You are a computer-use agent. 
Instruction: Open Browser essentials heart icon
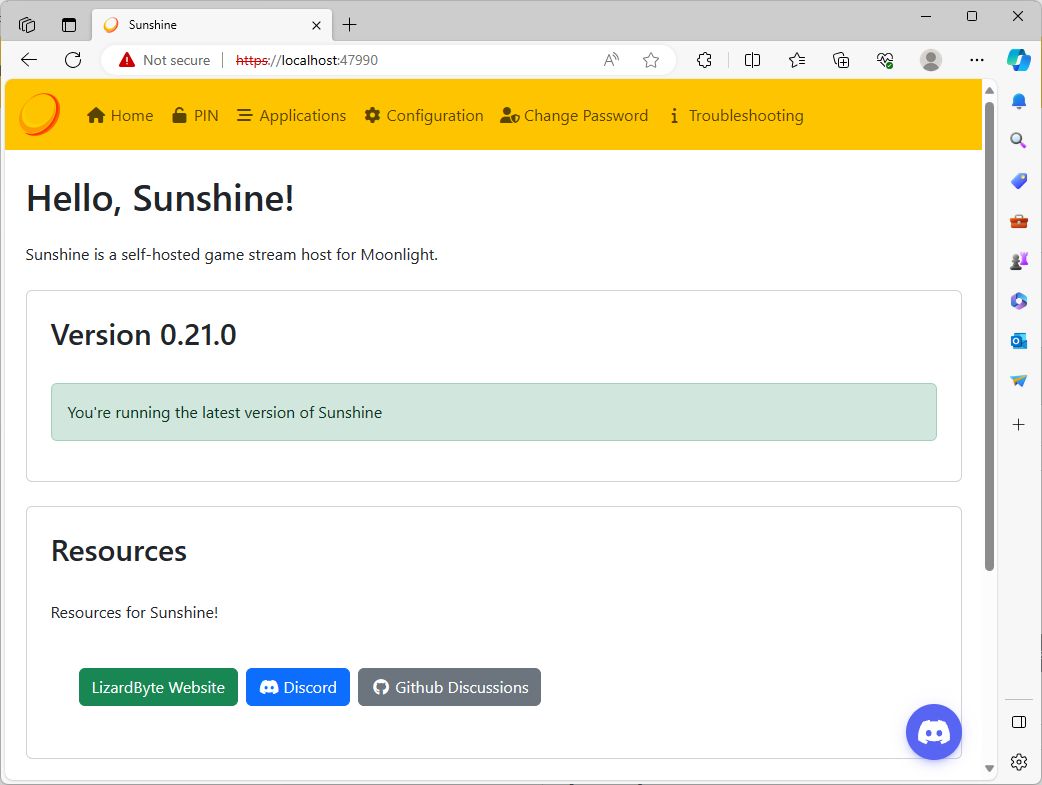(x=885, y=60)
